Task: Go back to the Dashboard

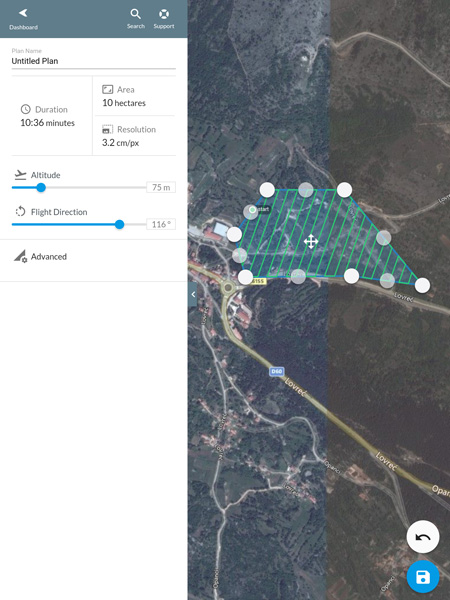Action: point(23,19)
